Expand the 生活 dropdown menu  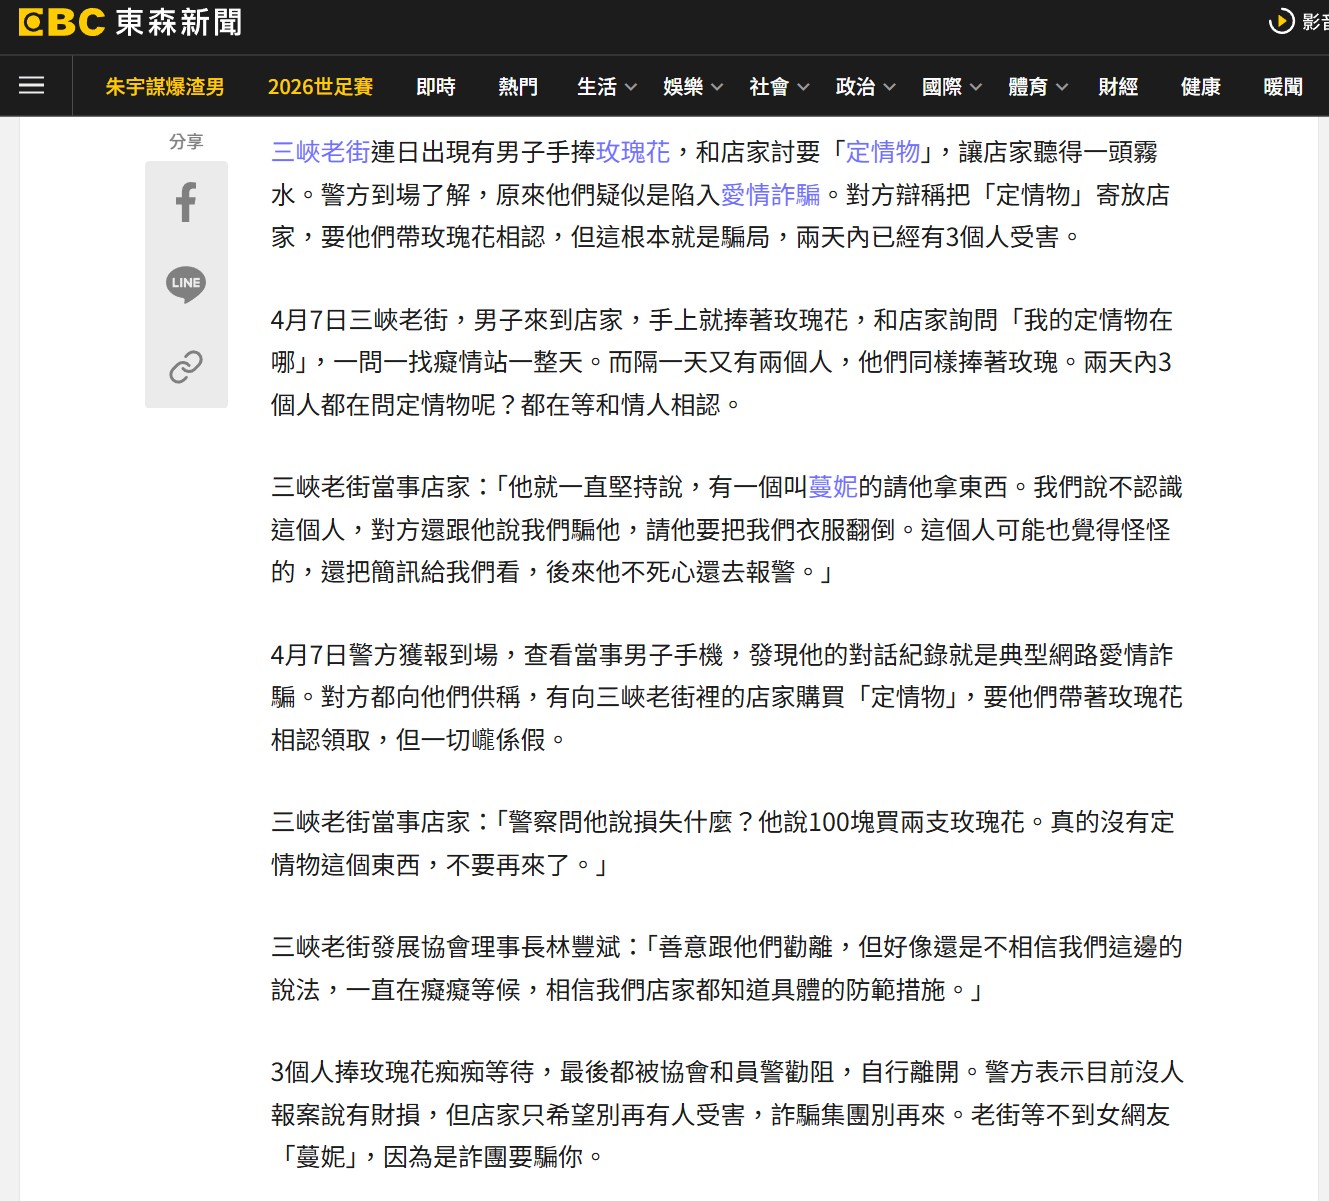click(607, 87)
